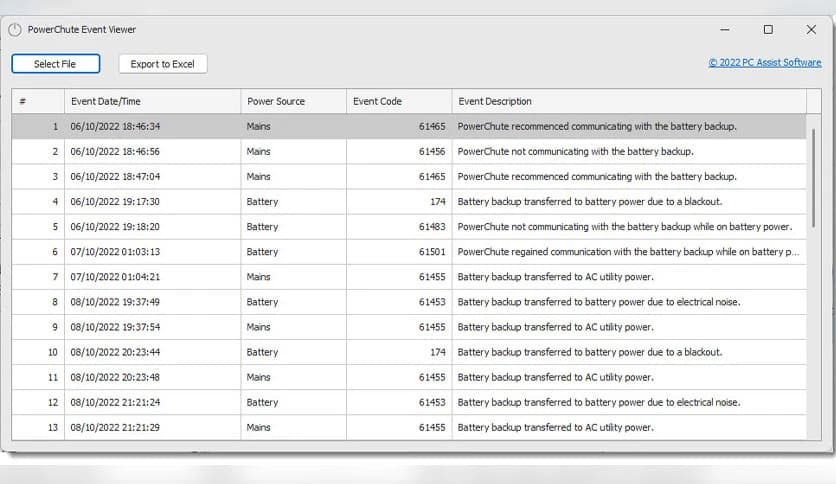
Task: Sort by the # column header
Action: (38, 101)
